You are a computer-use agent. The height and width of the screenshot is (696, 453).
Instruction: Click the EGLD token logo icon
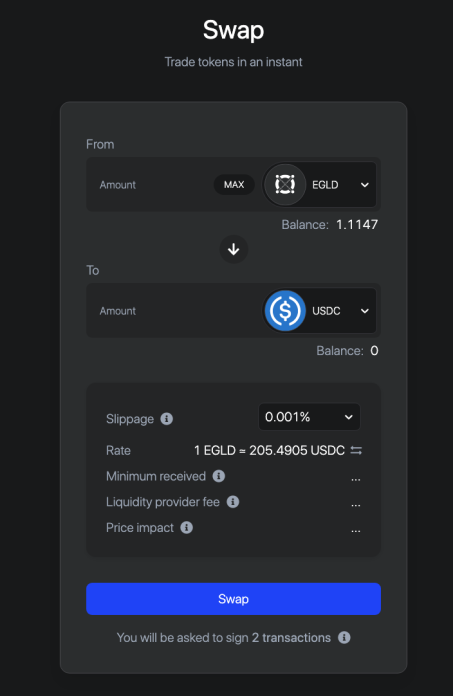point(285,184)
